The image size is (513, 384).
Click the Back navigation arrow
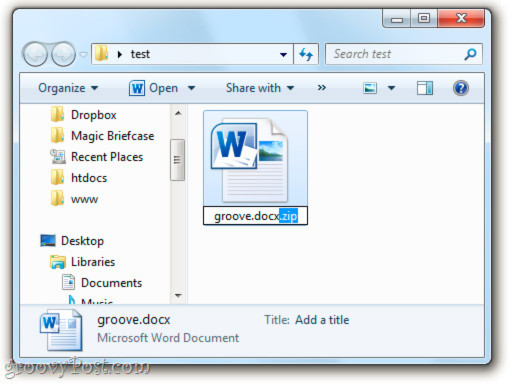point(34,54)
